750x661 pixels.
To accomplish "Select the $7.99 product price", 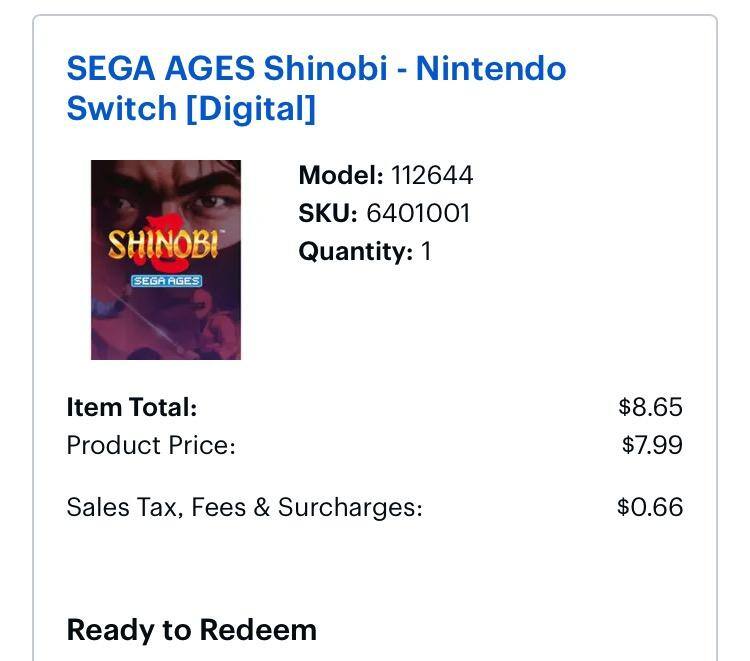I will (x=652, y=445).
